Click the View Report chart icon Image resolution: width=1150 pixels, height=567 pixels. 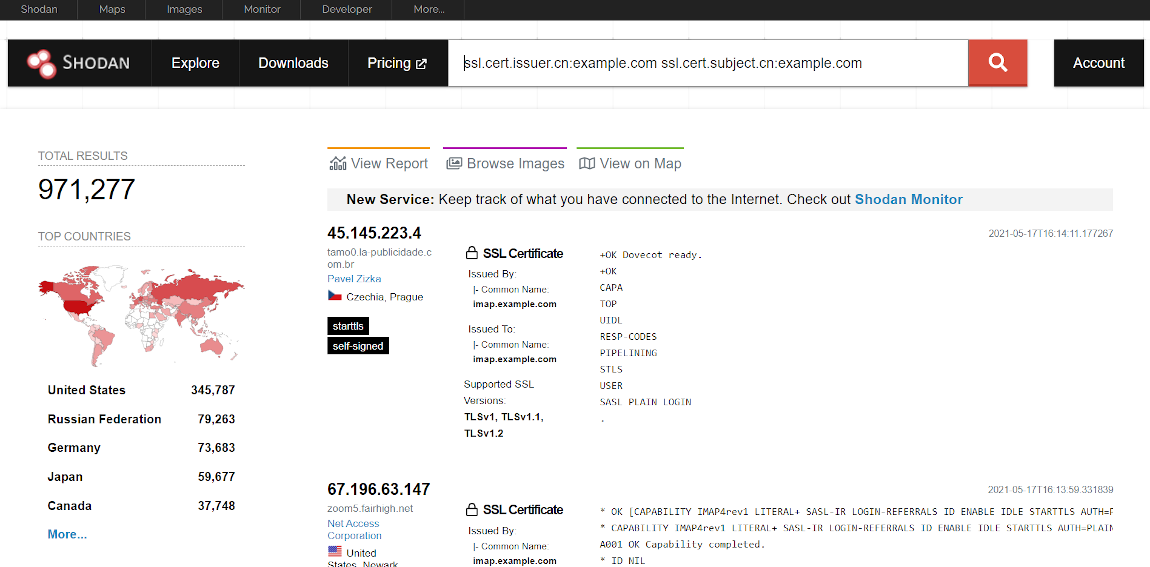tap(337, 164)
